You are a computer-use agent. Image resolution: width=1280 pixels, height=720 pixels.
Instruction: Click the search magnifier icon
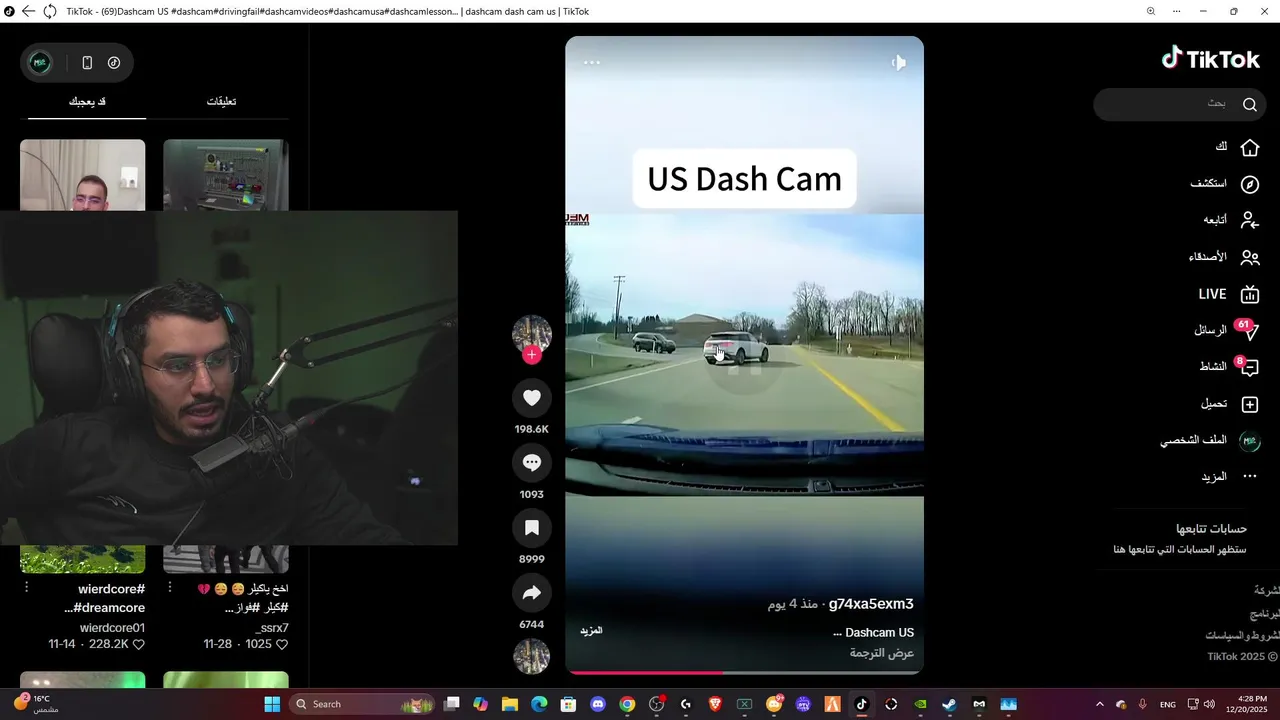1250,104
